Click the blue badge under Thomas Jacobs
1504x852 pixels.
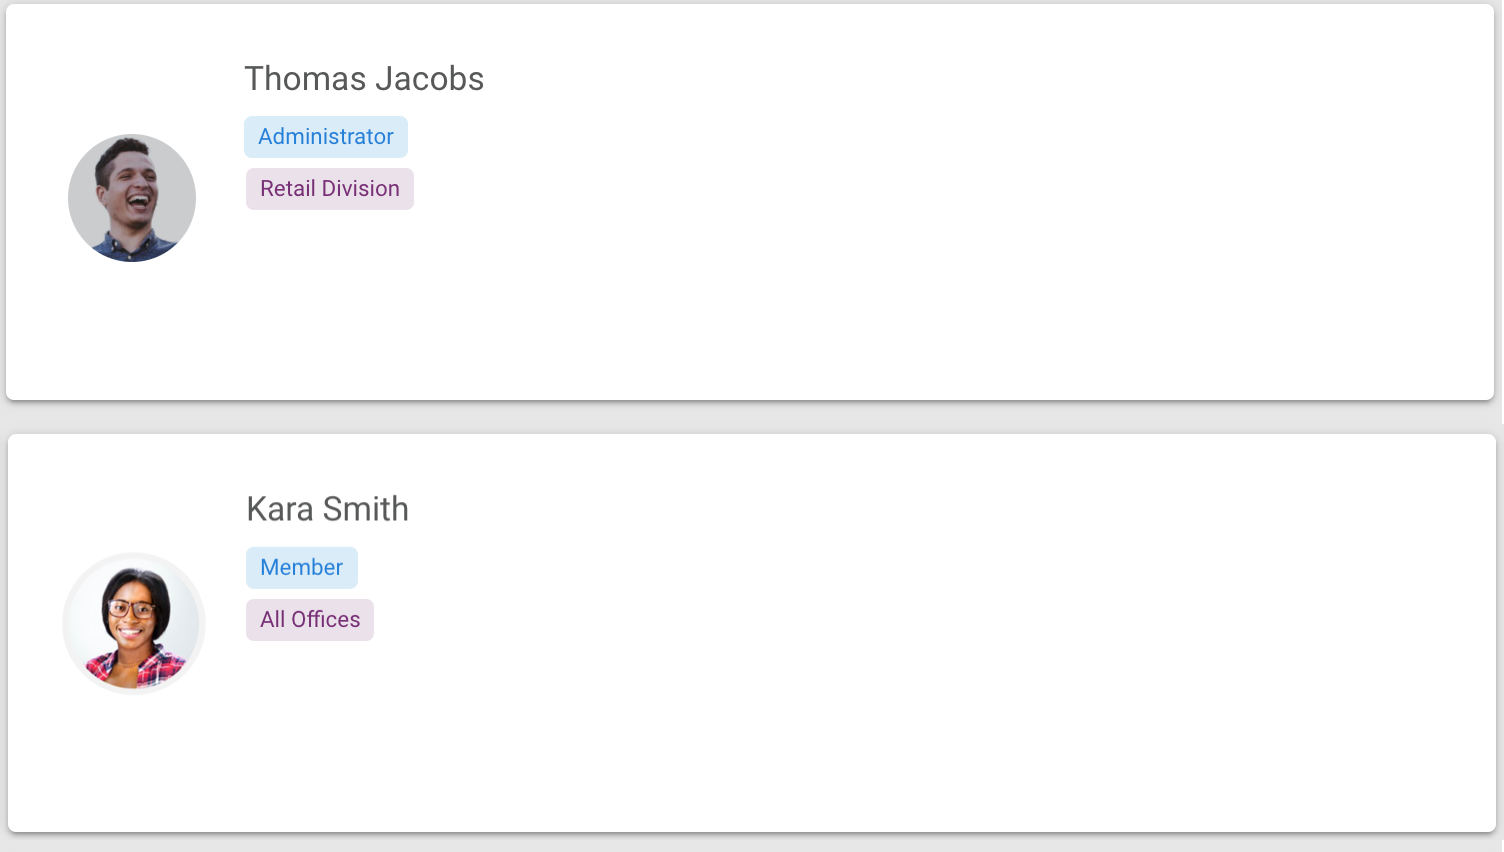pyautogui.click(x=326, y=137)
